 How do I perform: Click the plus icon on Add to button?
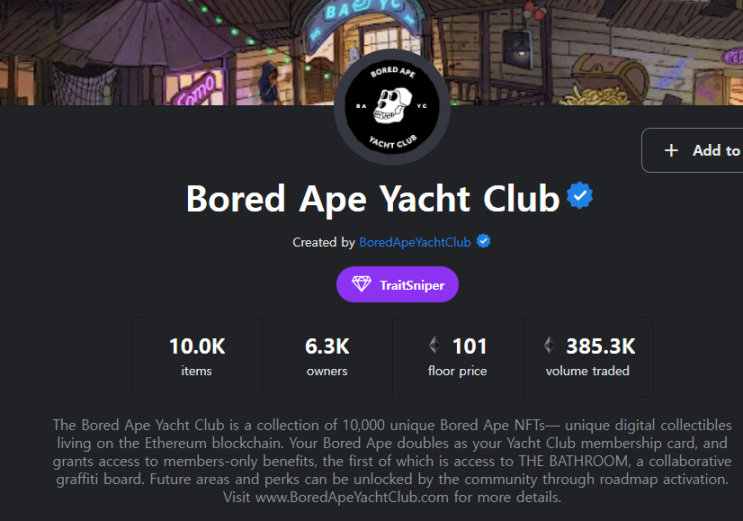tap(671, 150)
